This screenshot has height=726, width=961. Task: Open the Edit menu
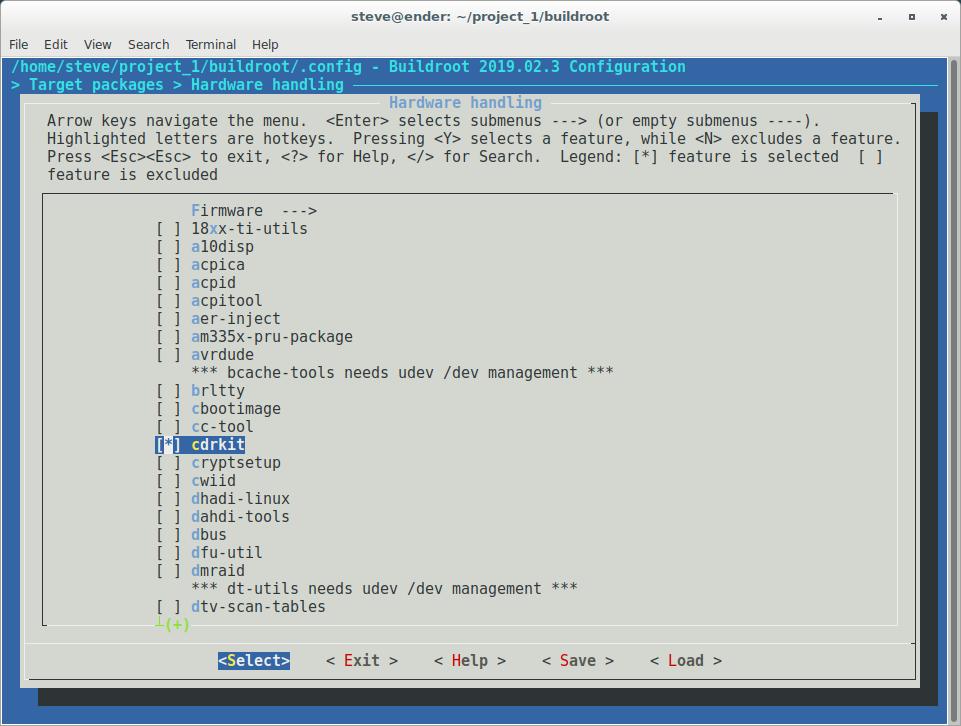tap(56, 45)
